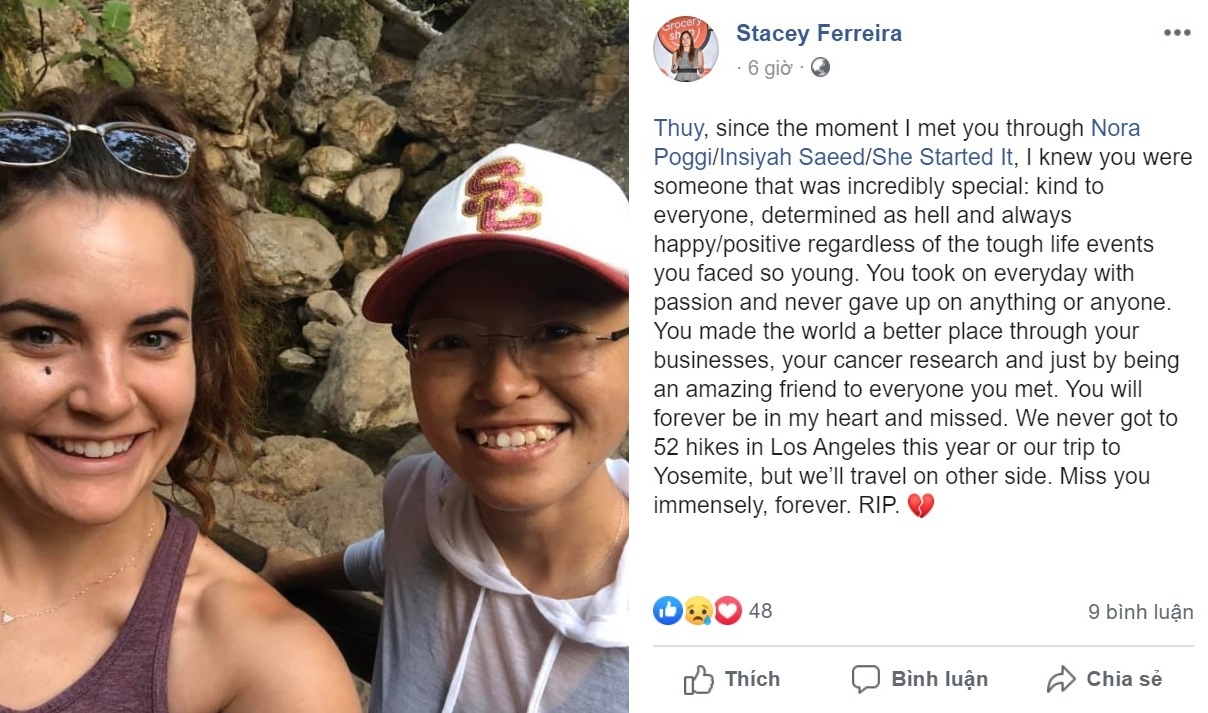Open the tagged Thuy profile link
The image size is (1208, 713).
click(x=679, y=128)
